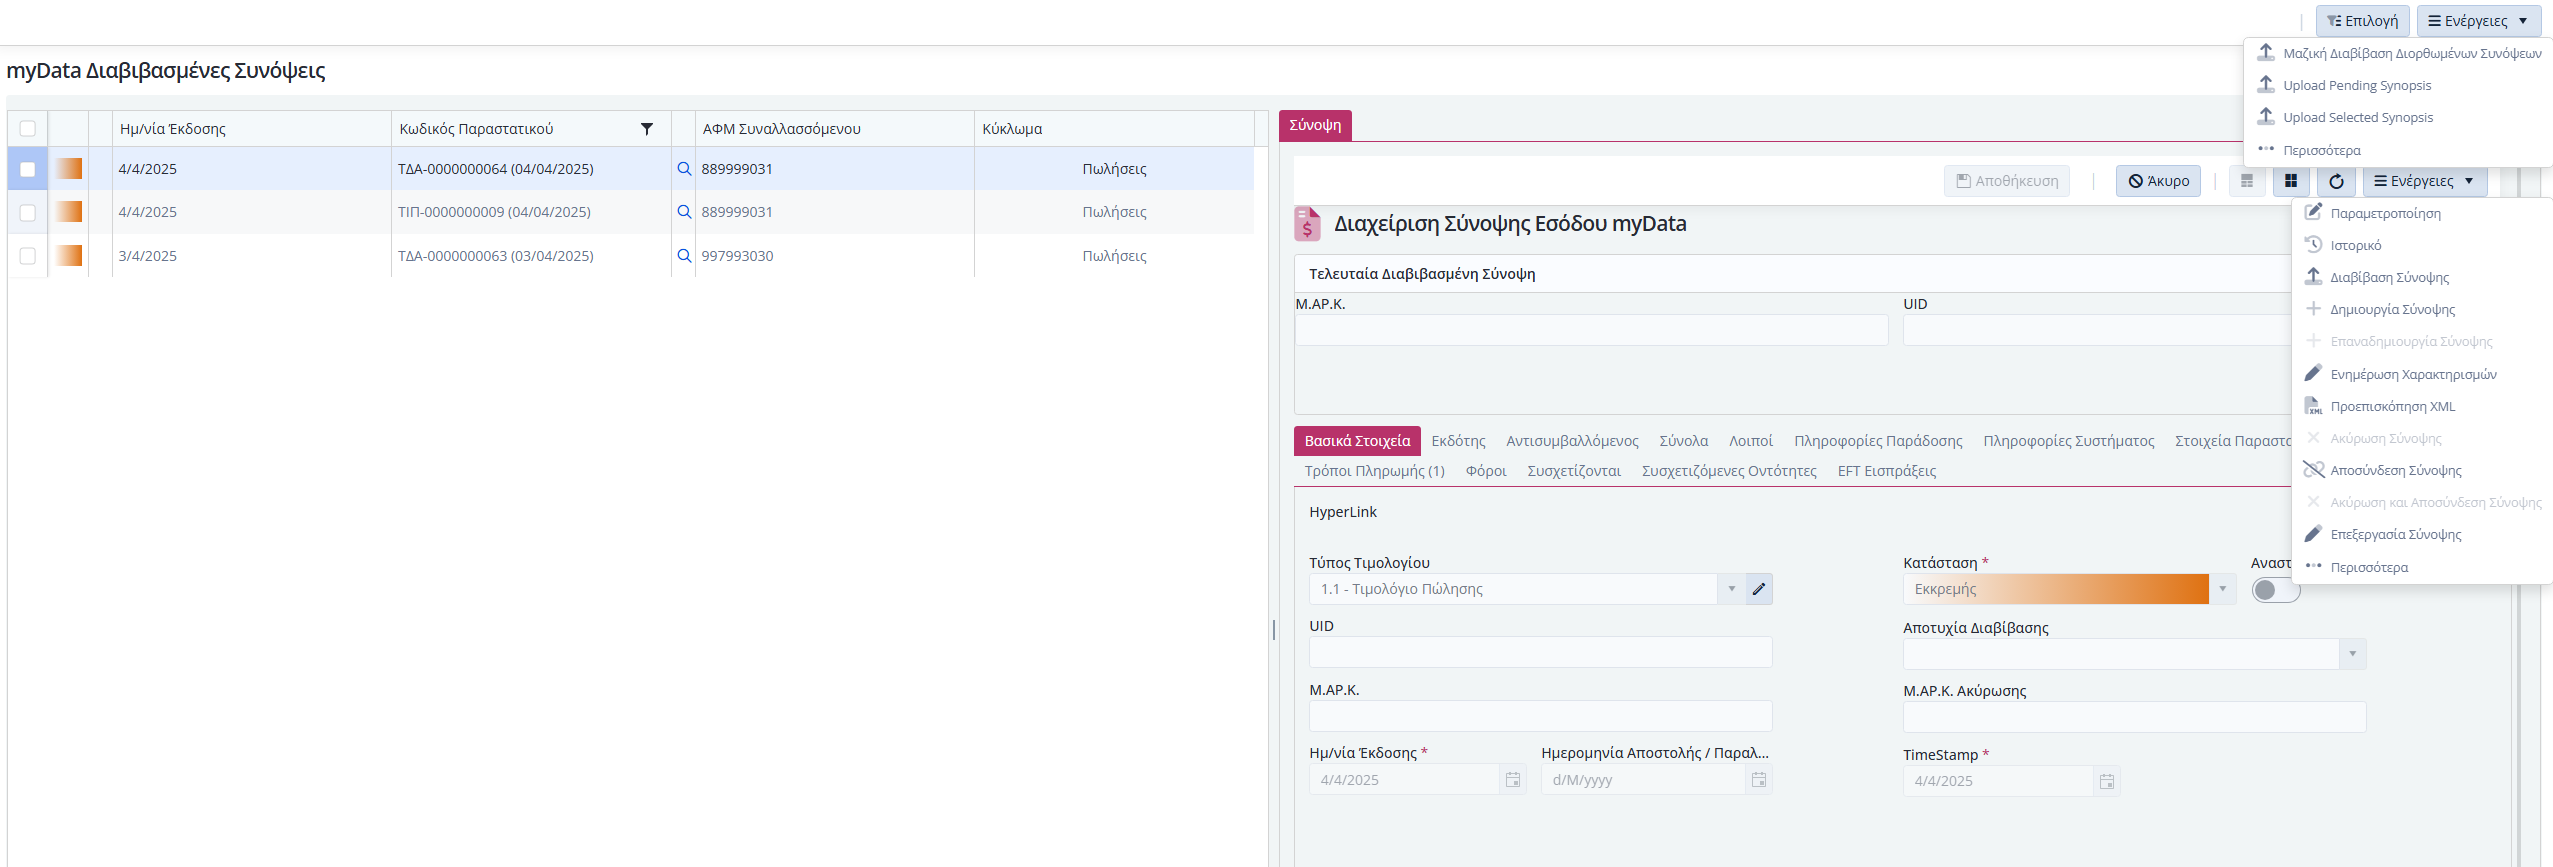Switch to list layout view icon

[2247, 181]
